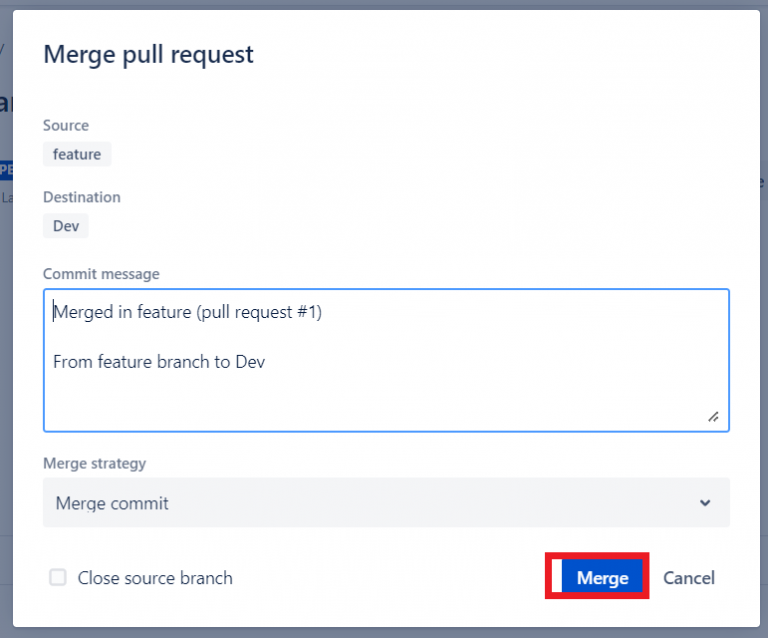The image size is (768, 638).
Task: Click the dimmed background outside the dialog
Action: pyautogui.click(x=5, y=300)
